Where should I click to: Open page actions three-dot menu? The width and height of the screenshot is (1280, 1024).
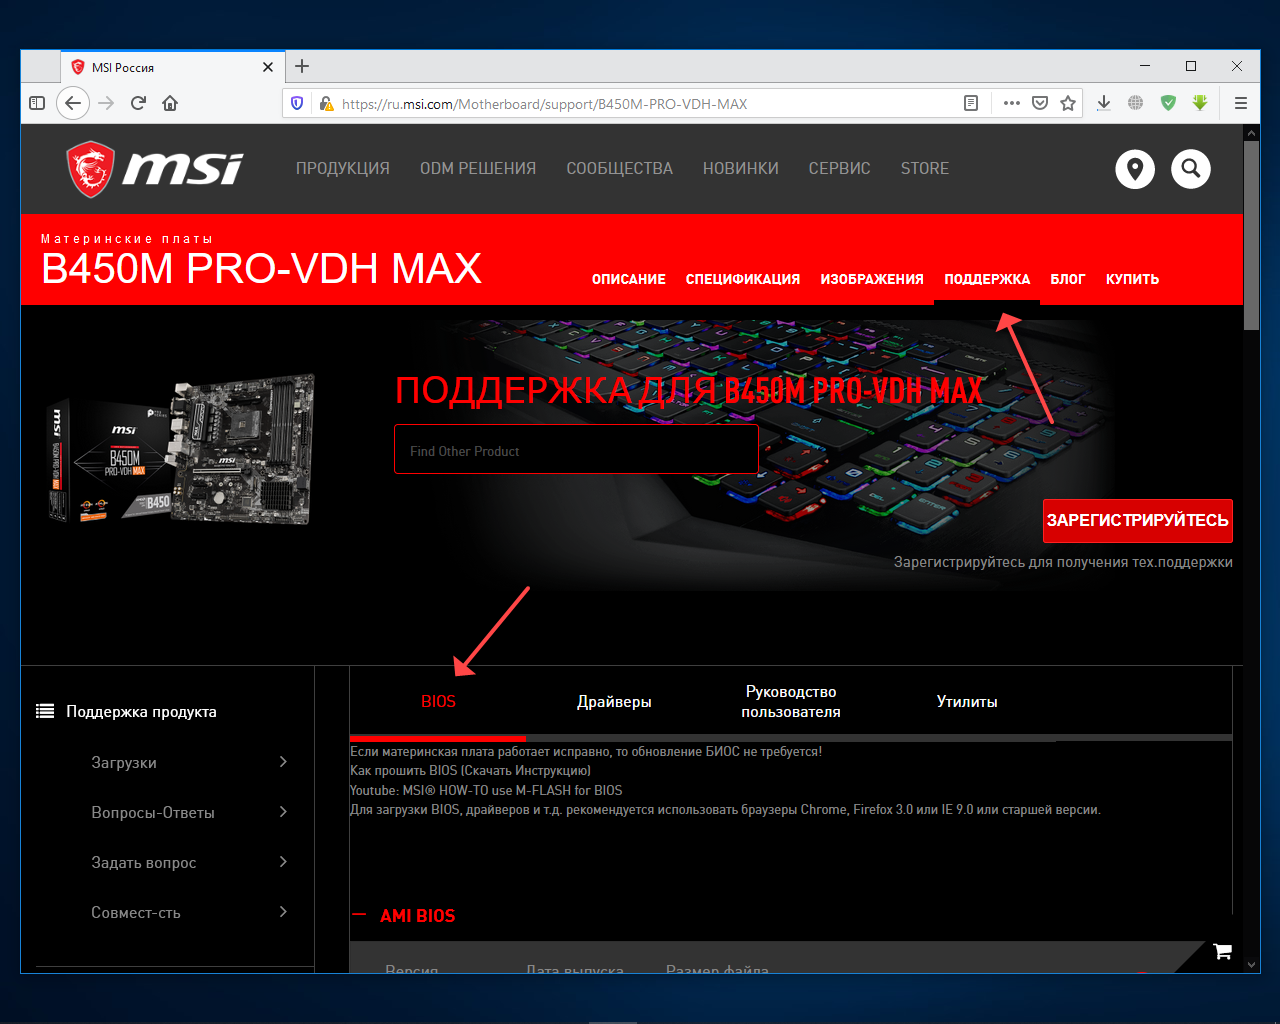pos(1012,103)
